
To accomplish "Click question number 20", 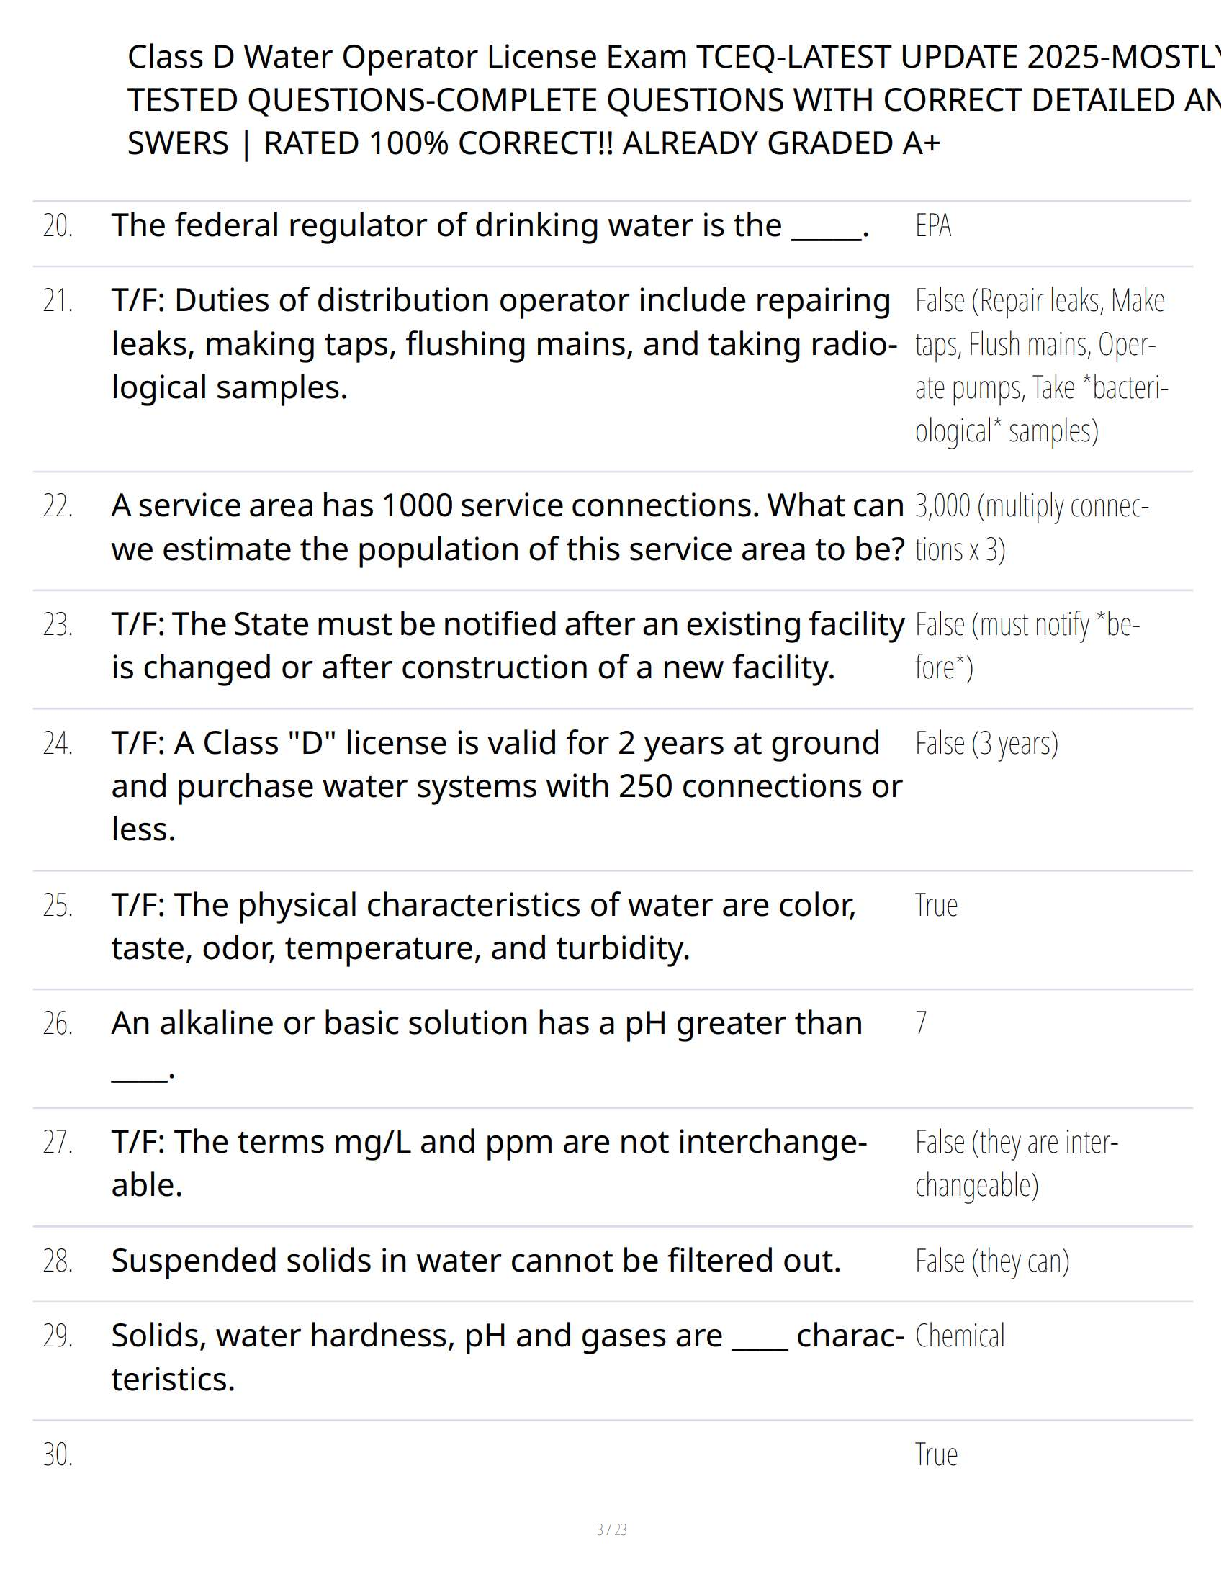I will [58, 226].
